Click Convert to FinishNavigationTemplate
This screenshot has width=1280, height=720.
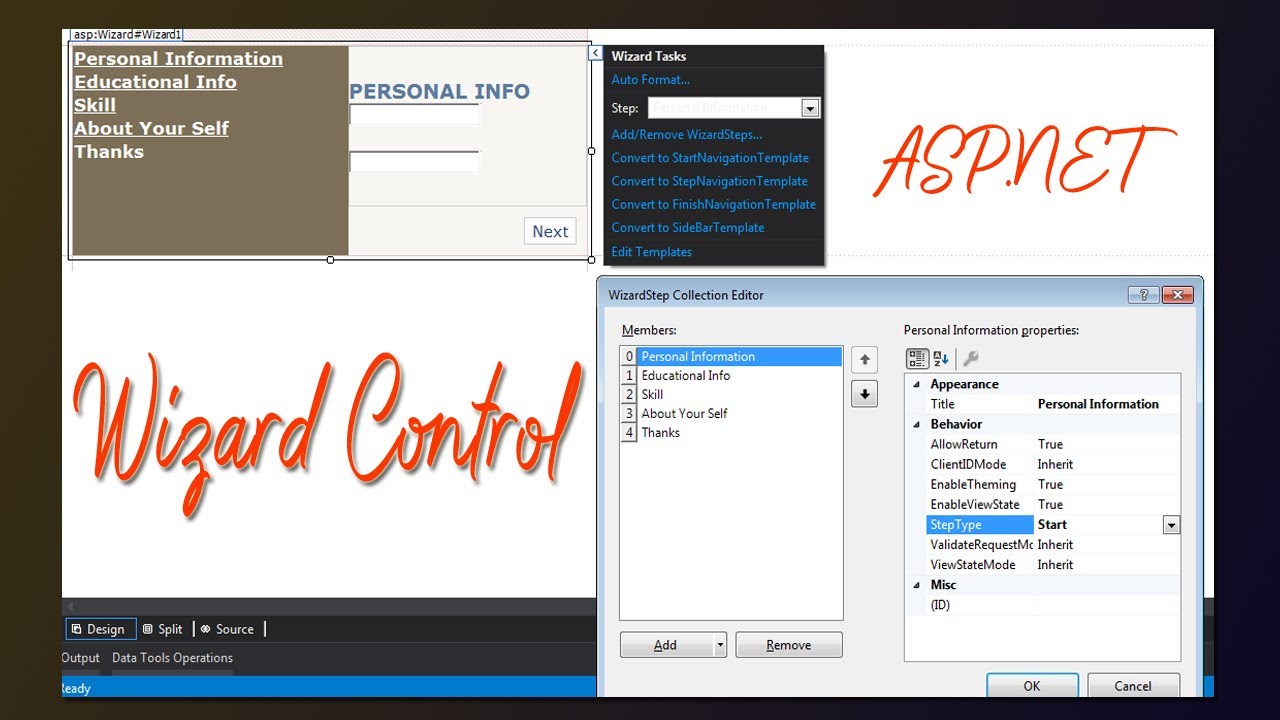point(714,204)
